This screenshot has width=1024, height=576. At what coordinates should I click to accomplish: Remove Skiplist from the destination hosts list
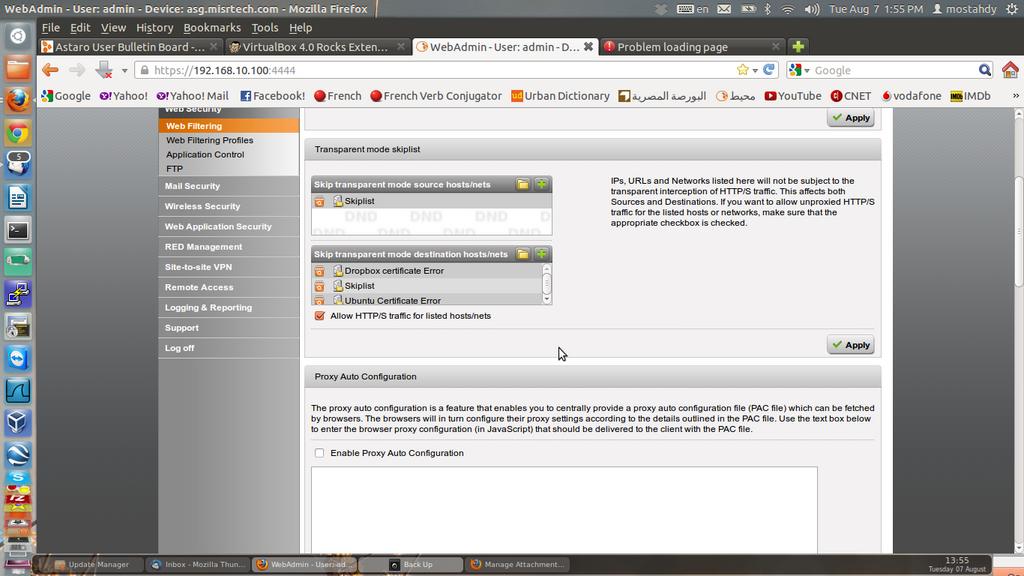(319, 285)
